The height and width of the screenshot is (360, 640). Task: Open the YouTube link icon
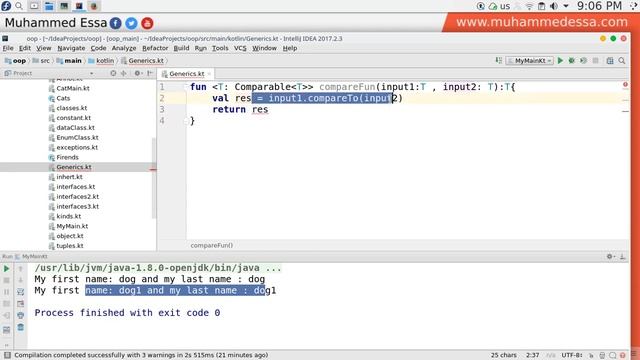[x=147, y=23]
